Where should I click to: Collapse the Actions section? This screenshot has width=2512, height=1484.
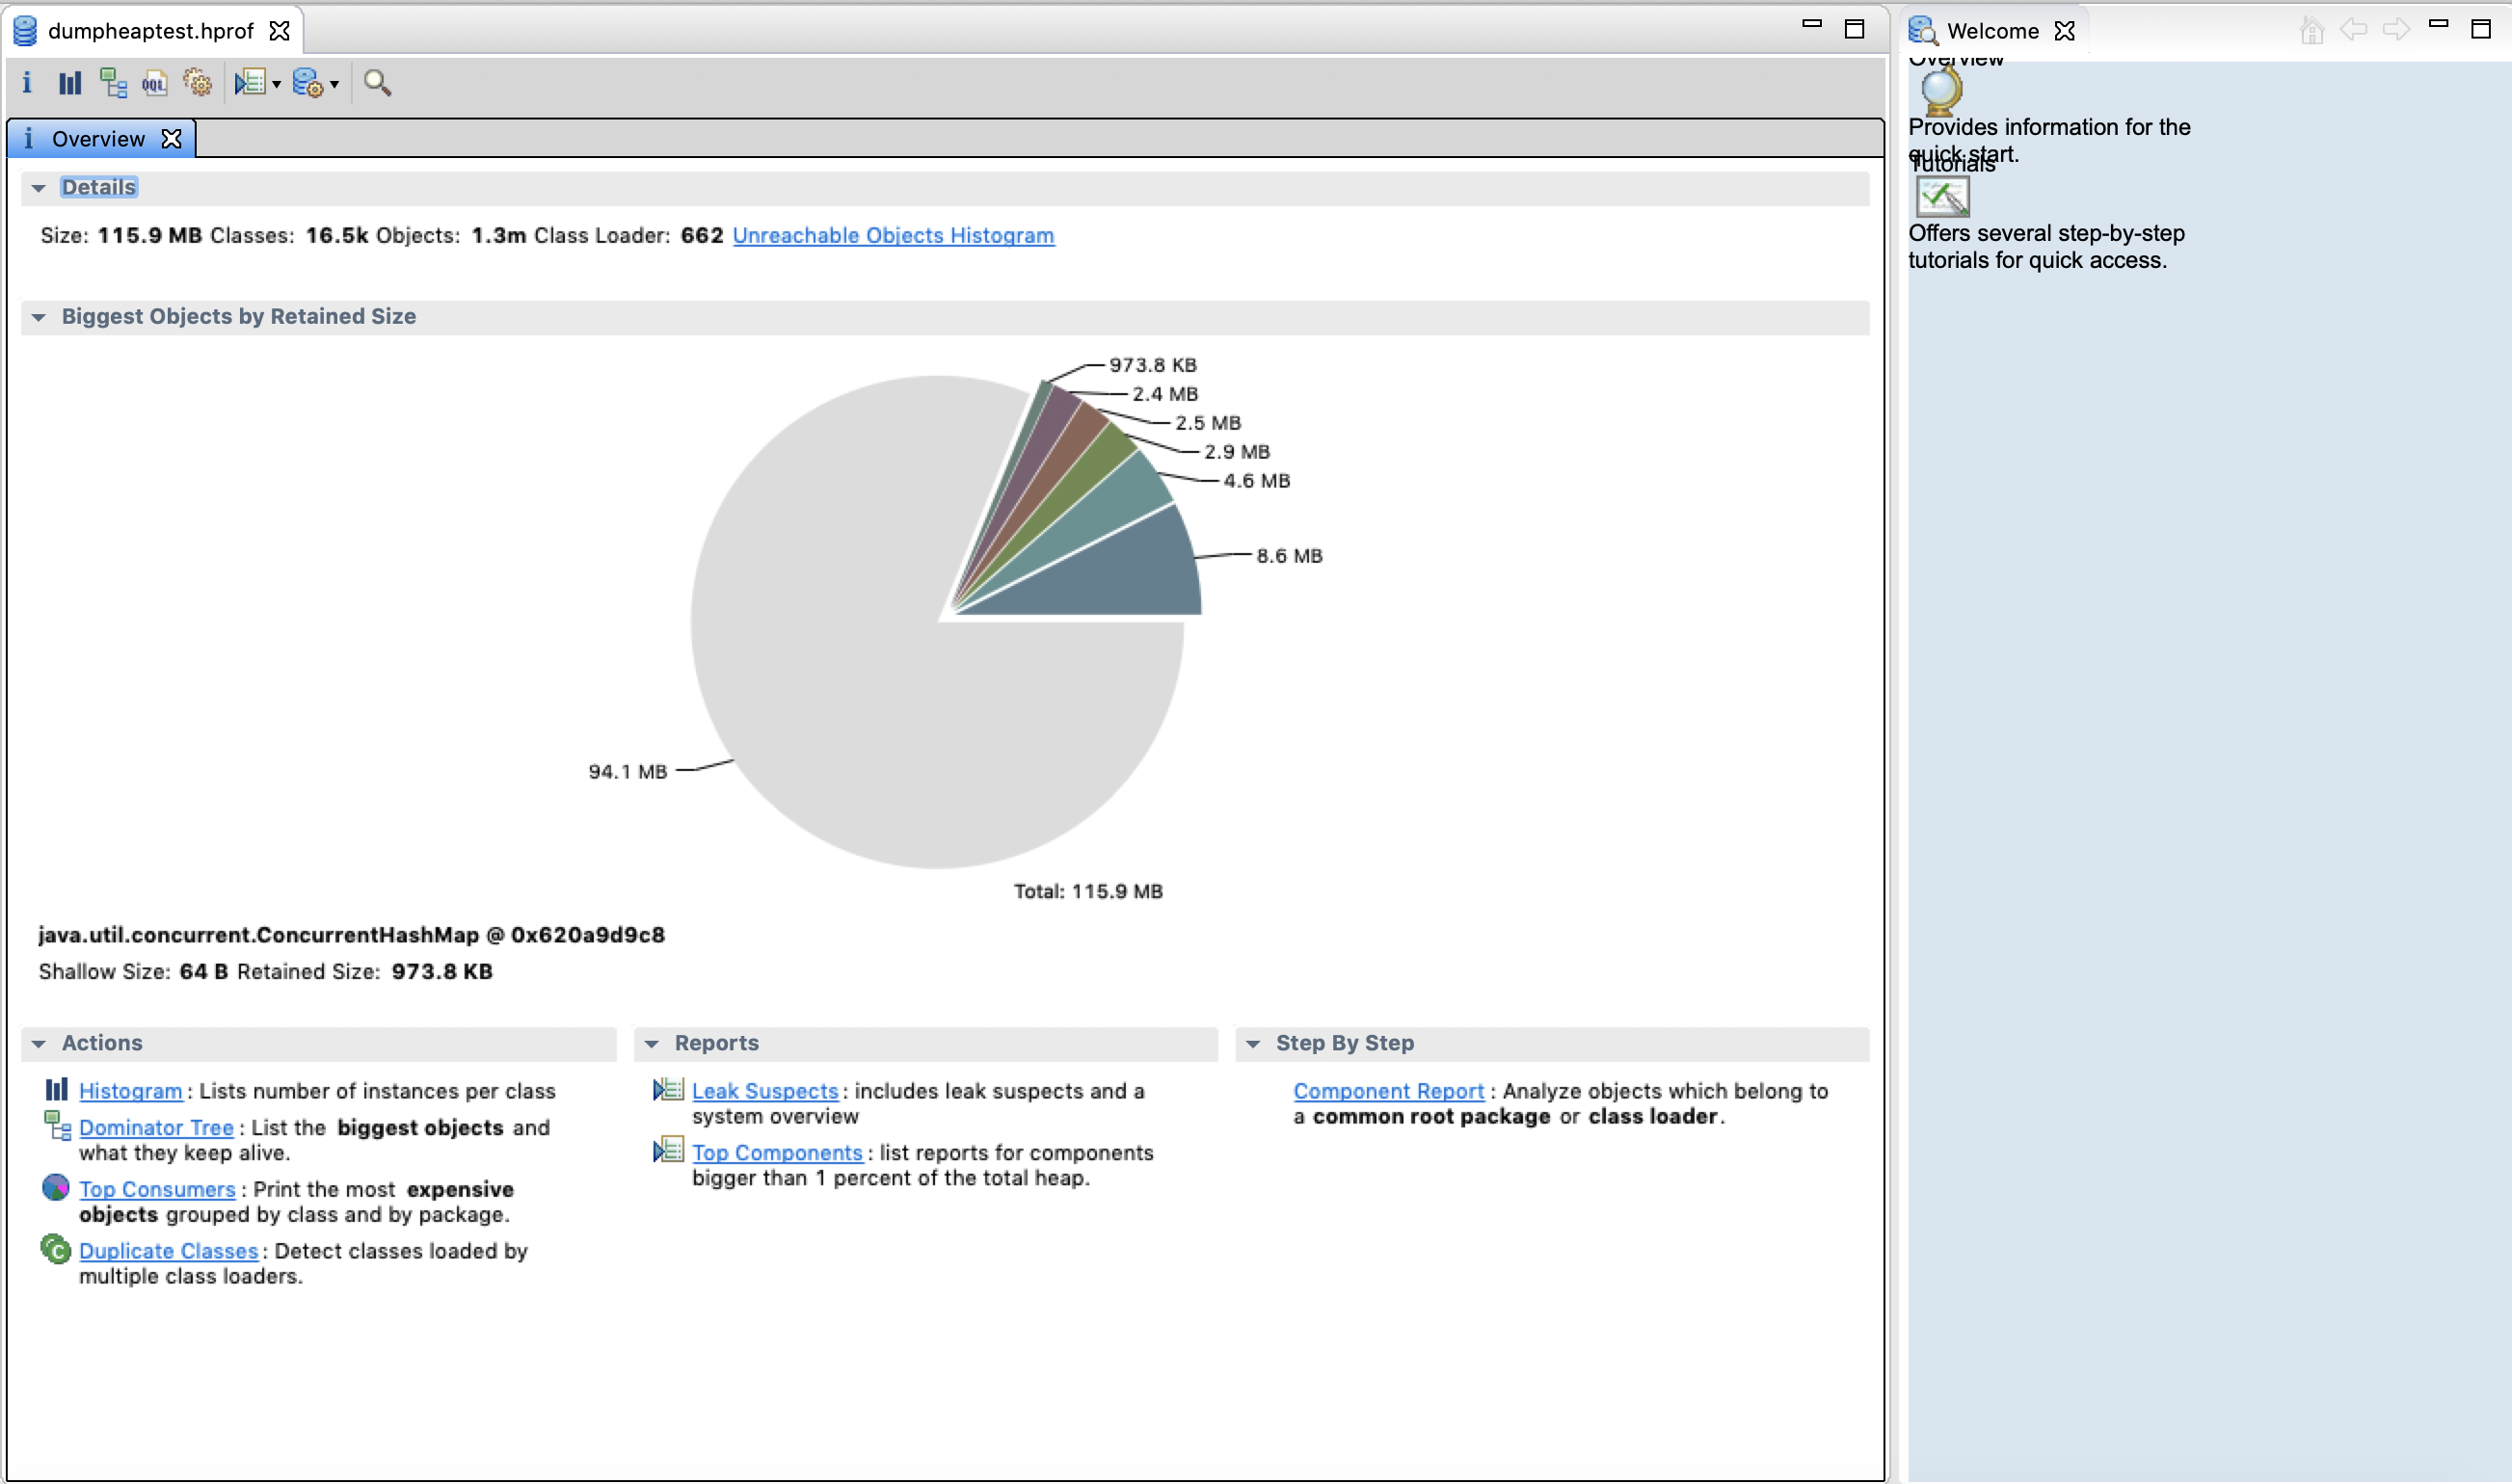coord(39,1043)
